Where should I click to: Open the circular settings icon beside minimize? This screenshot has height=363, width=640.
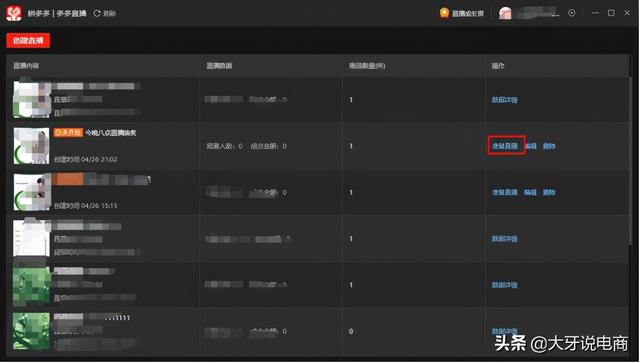571,13
